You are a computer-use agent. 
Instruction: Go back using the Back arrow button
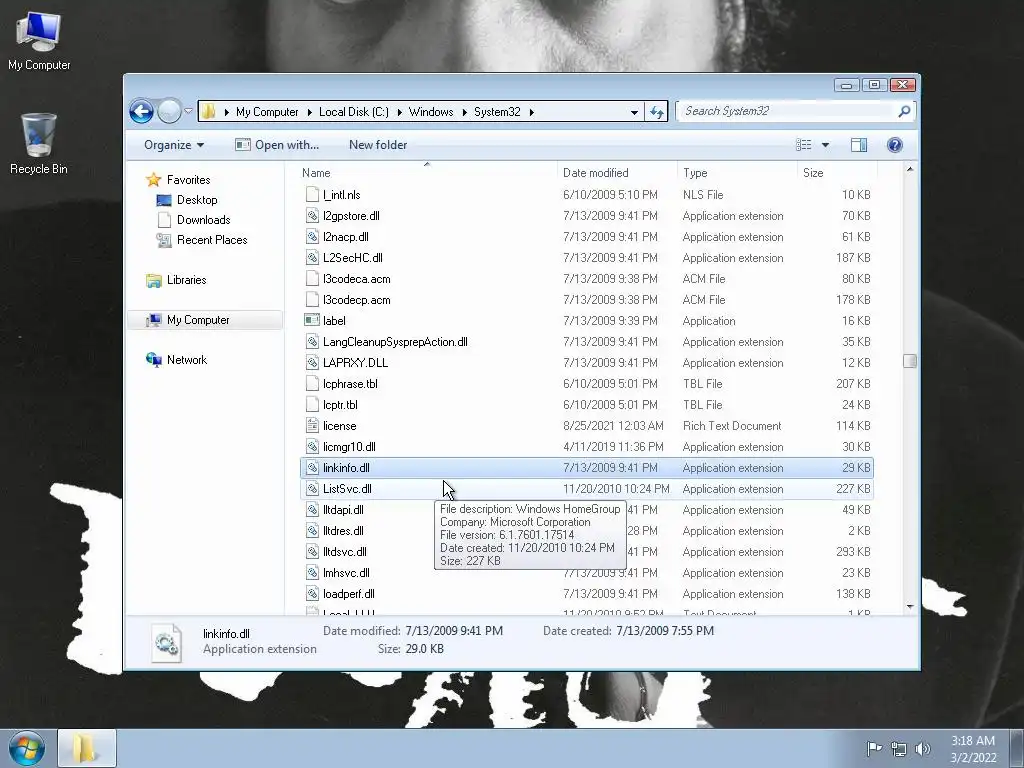tap(141, 112)
